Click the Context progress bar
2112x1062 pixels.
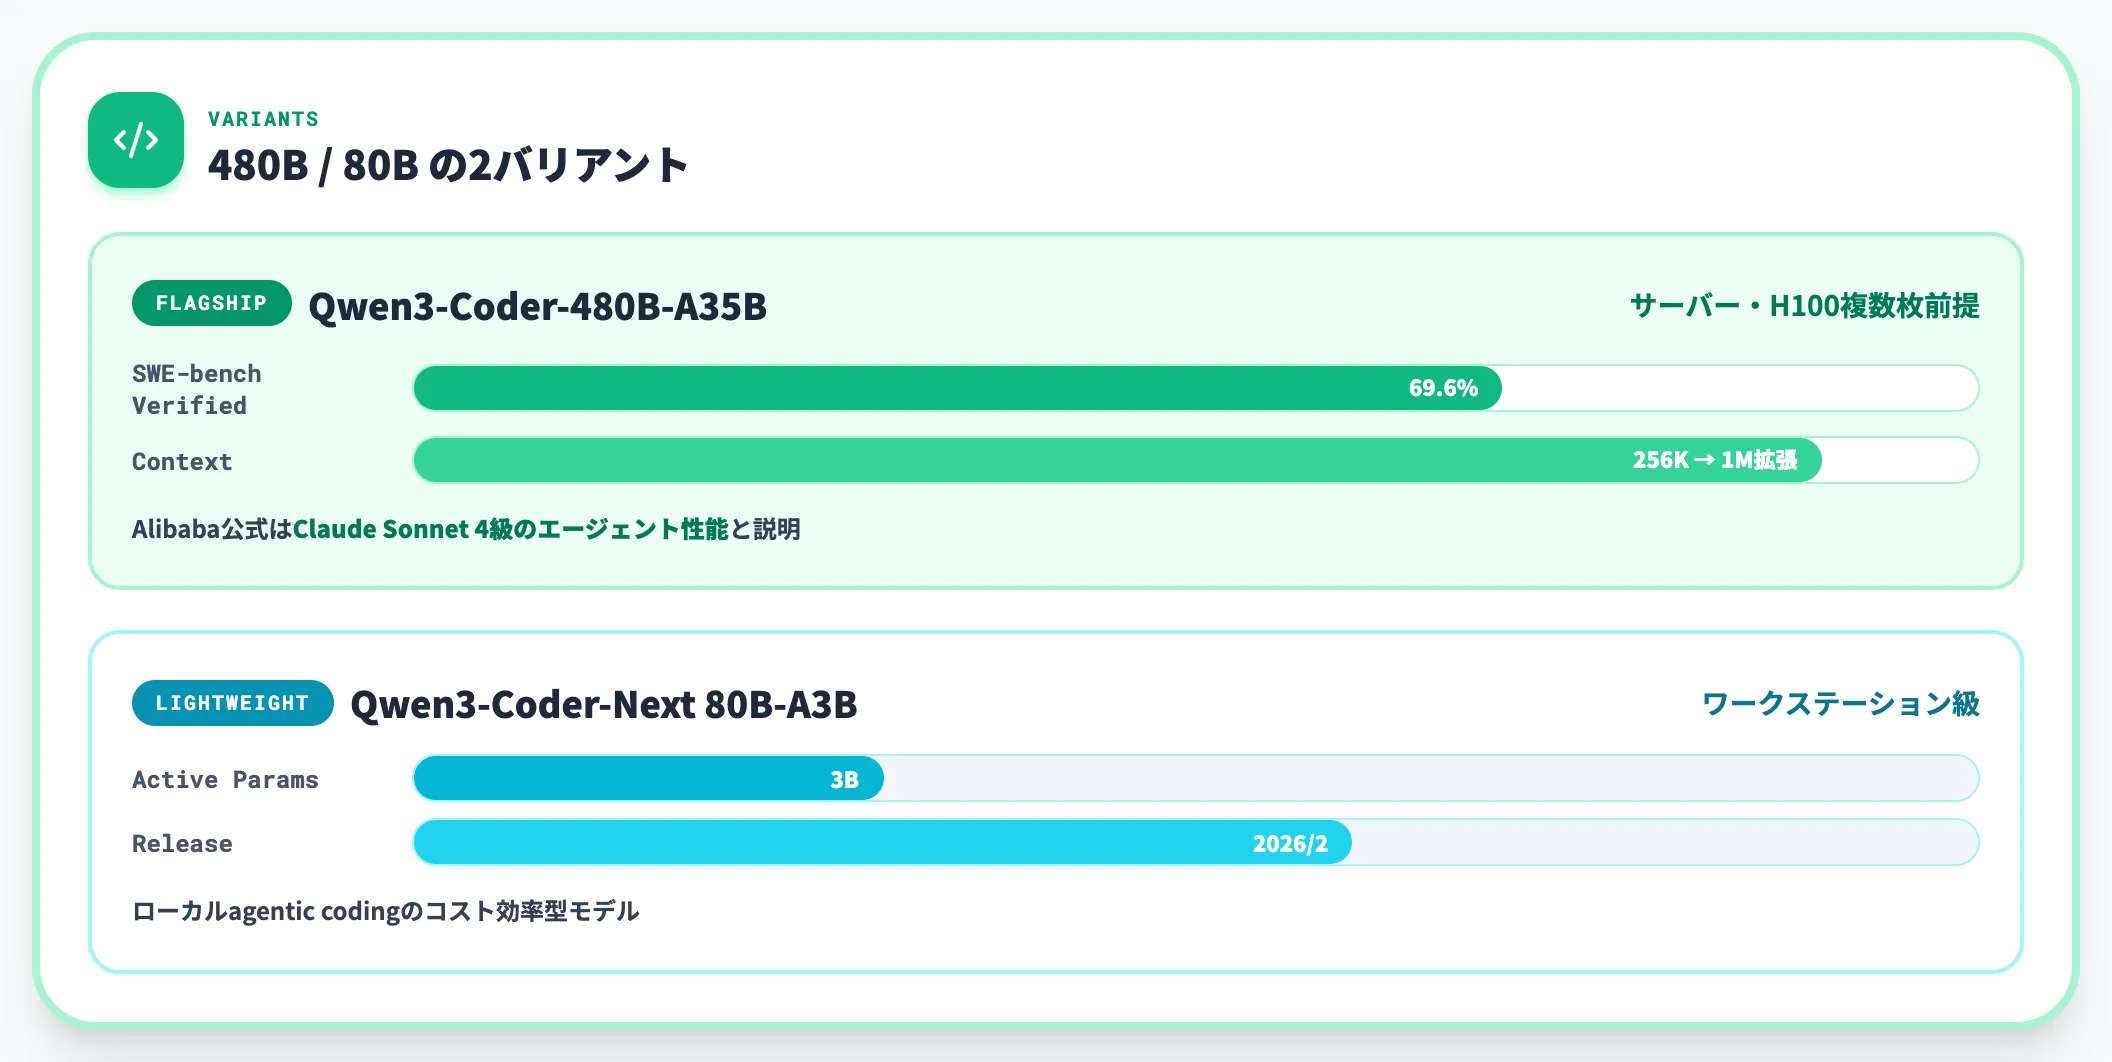point(1195,460)
